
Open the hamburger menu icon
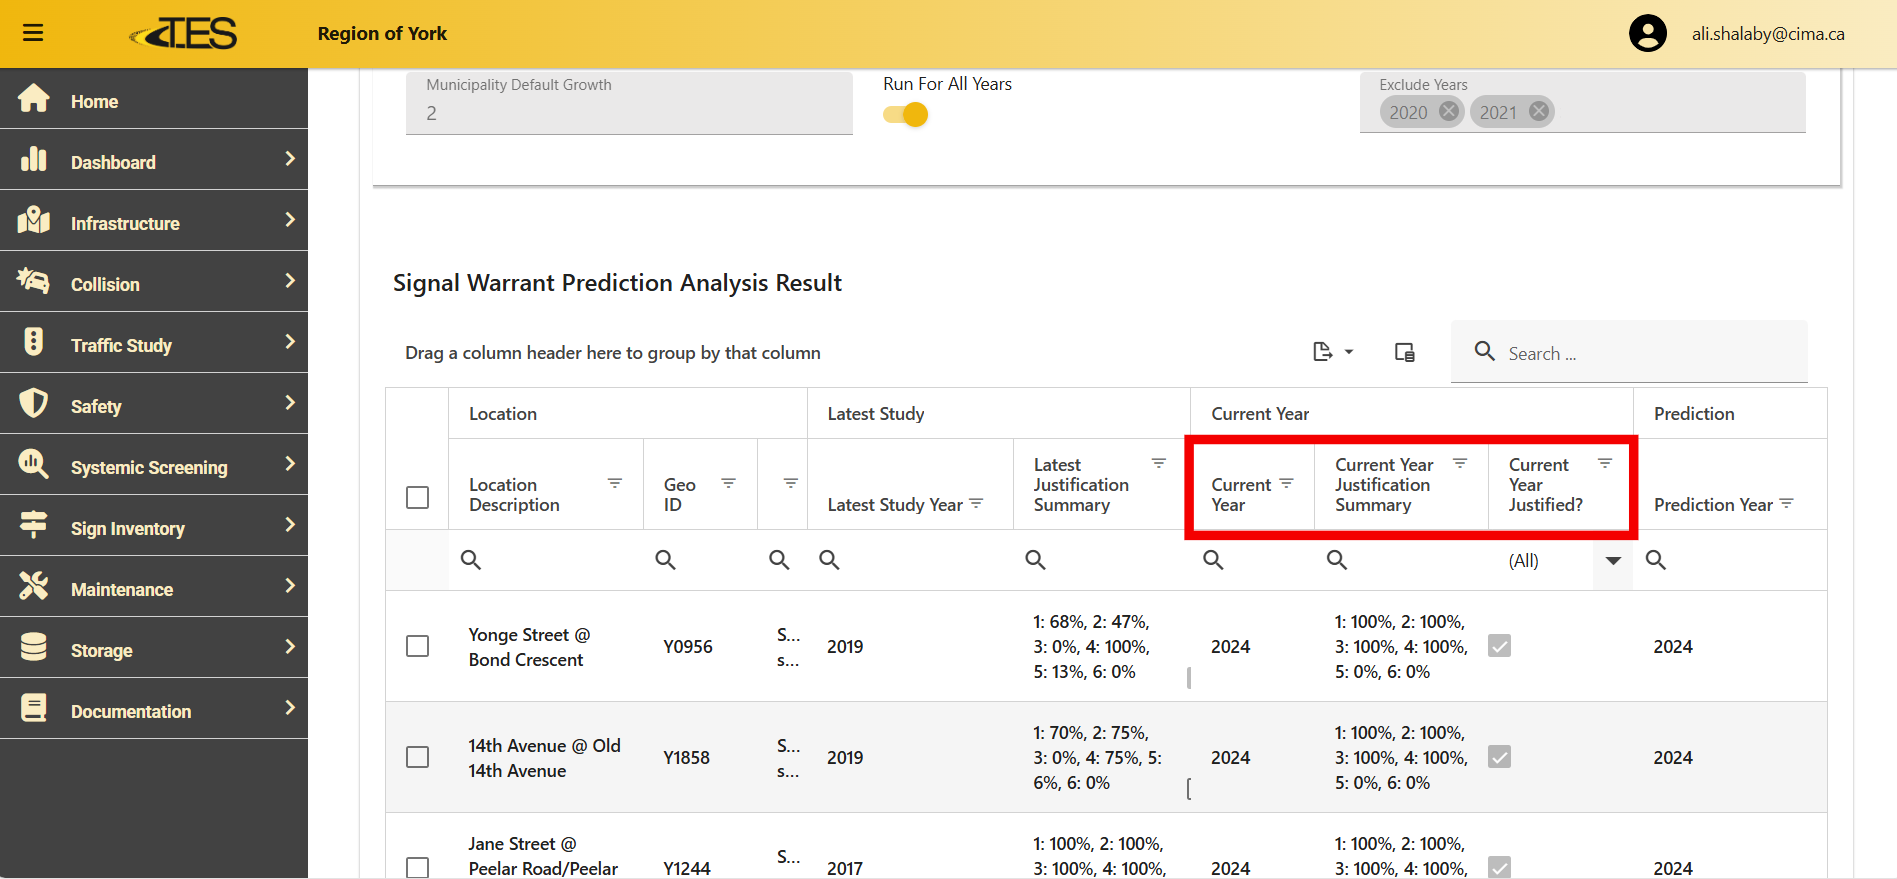tap(33, 33)
